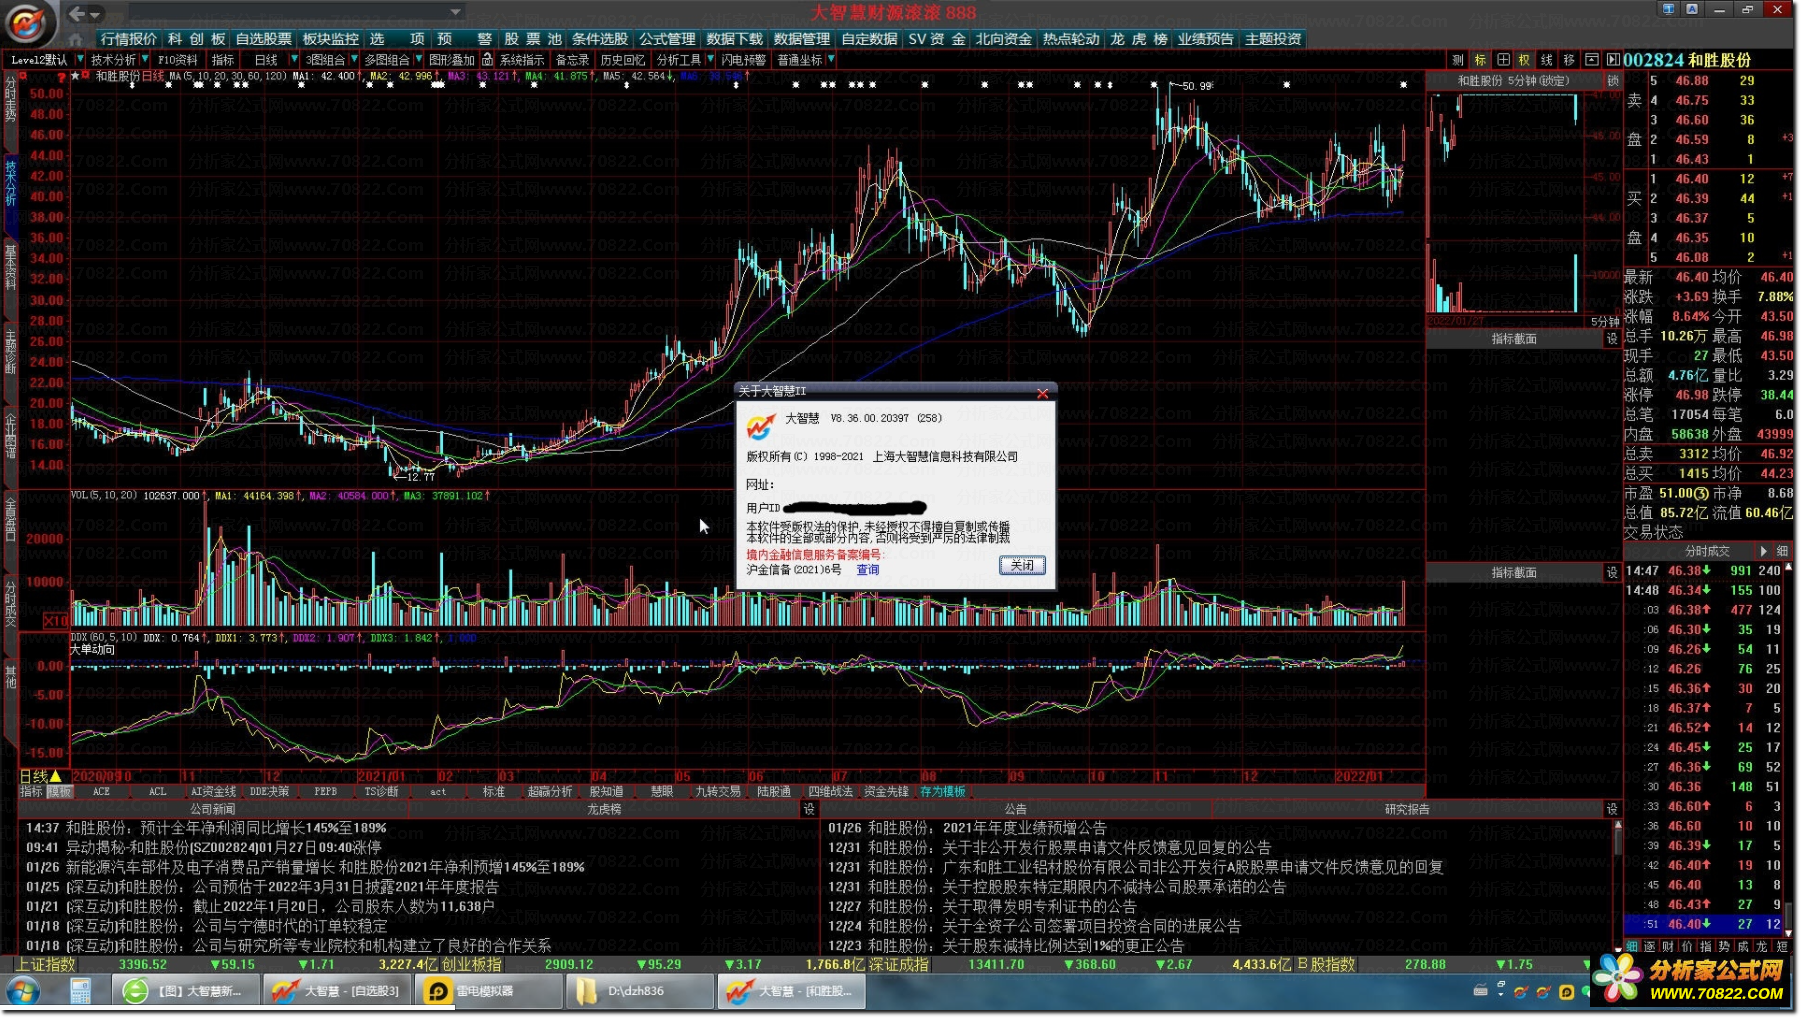Click the 日线 period label at chart bottom
Screen dimensions: 1802x1018
(41, 776)
